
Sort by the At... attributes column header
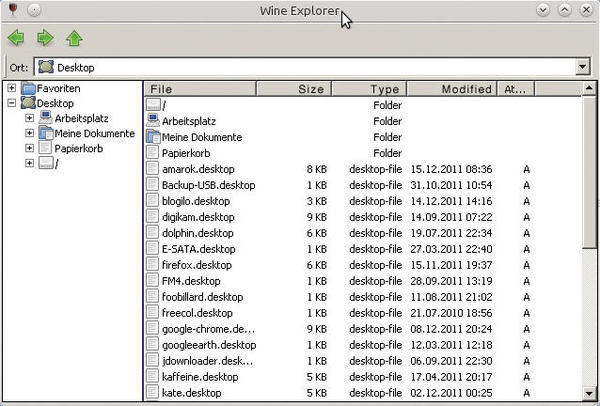click(516, 89)
